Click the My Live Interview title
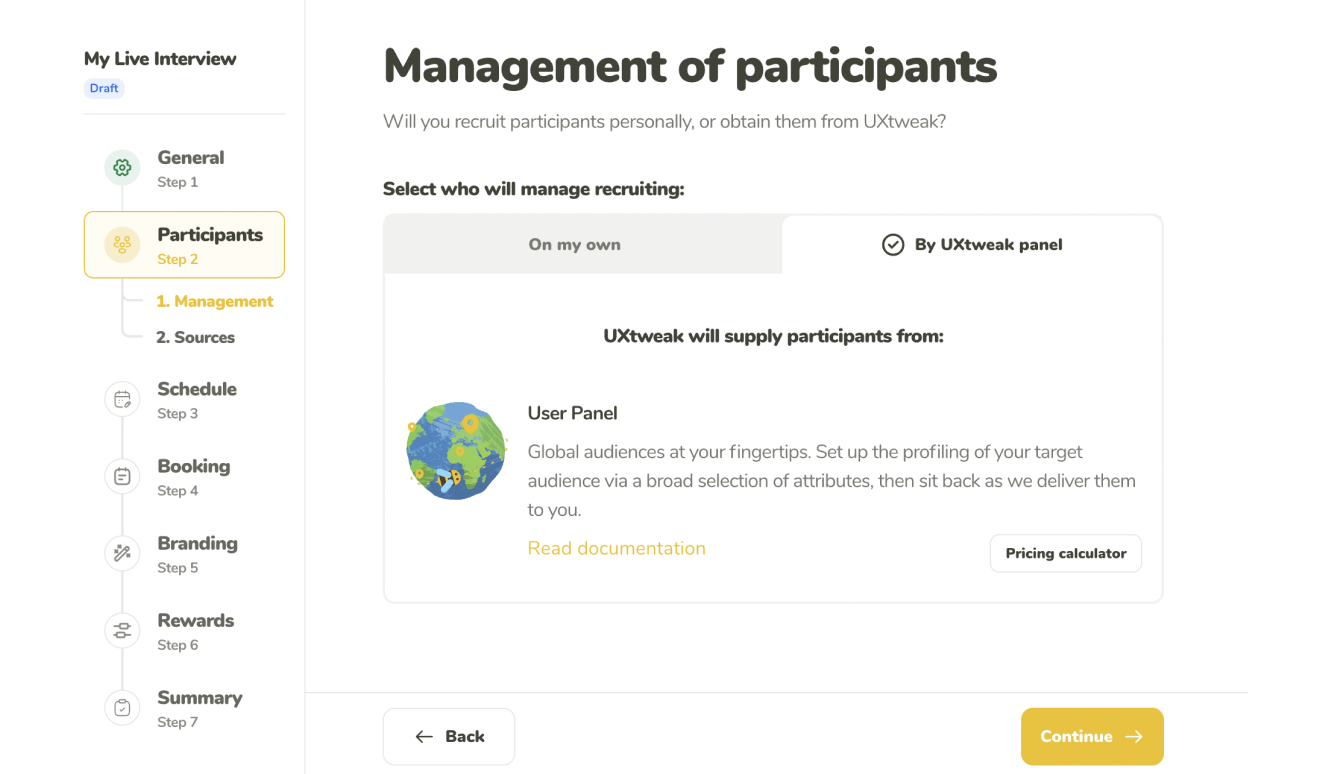This screenshot has width=1320, height=774. coord(160,59)
